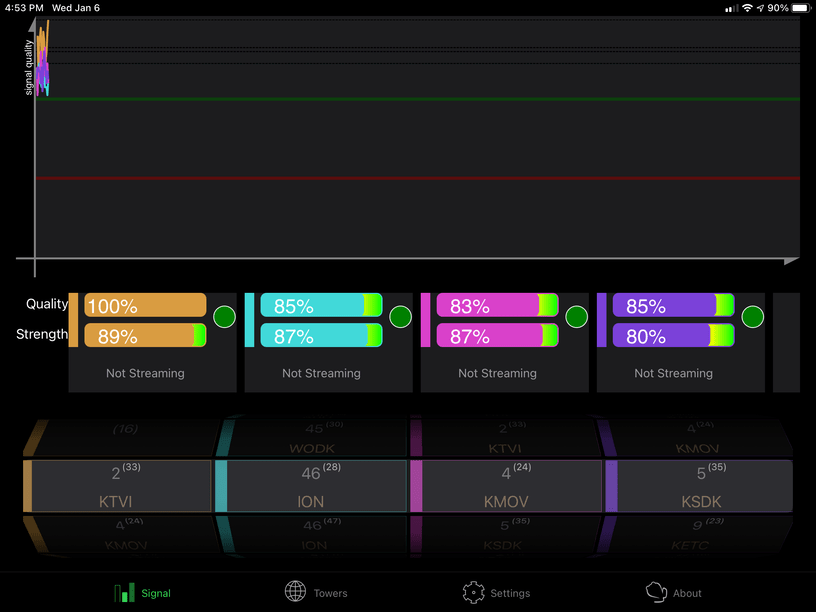
Task: Tap the cellular signal bars
Action: 731,8
